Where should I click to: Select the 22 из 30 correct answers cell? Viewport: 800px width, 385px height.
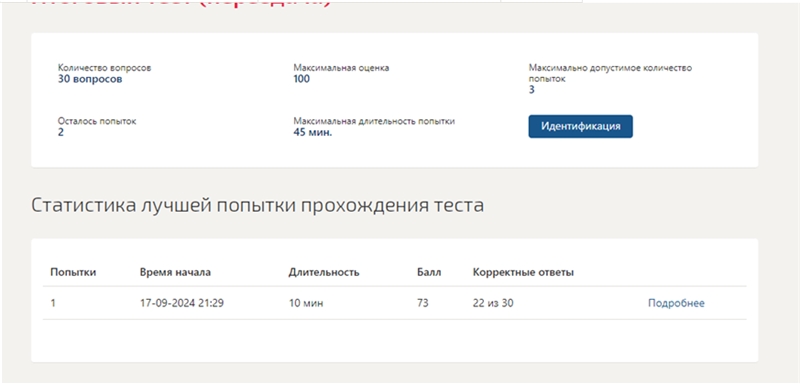[493, 303]
